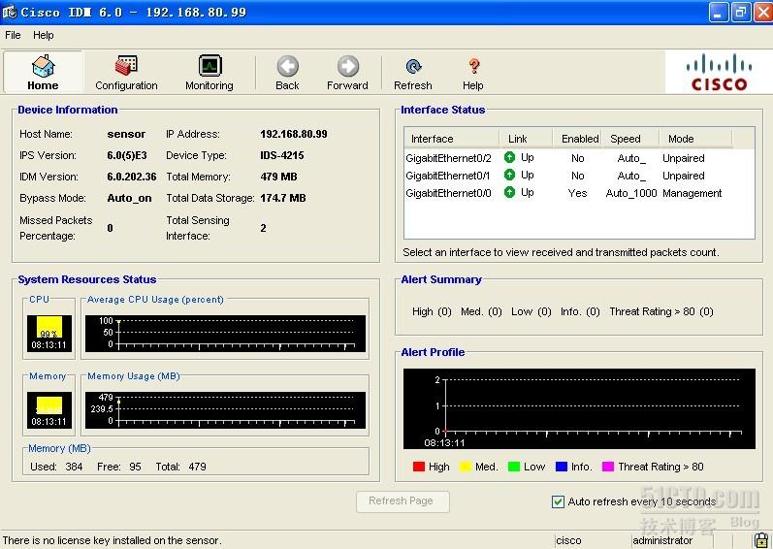Open the Help menu
The height and width of the screenshot is (549, 773).
tap(43, 35)
